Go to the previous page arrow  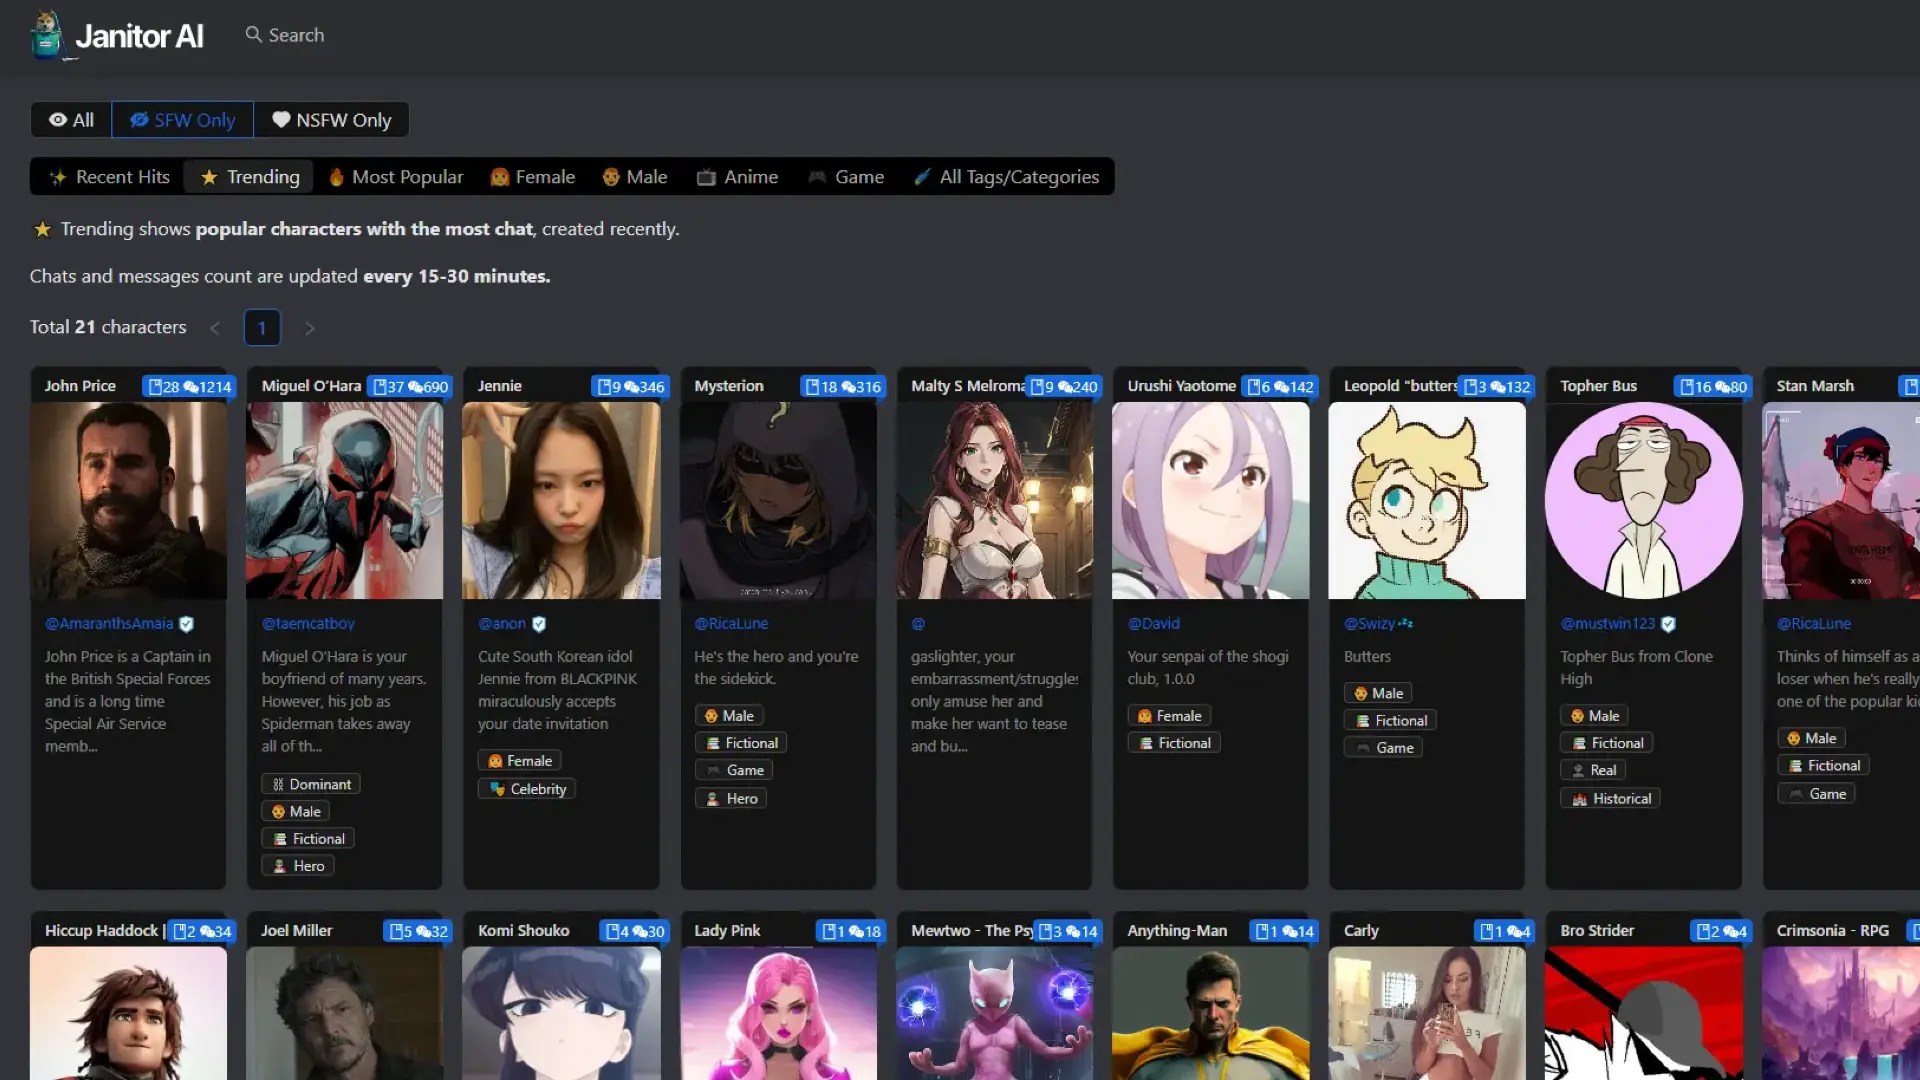(x=214, y=328)
